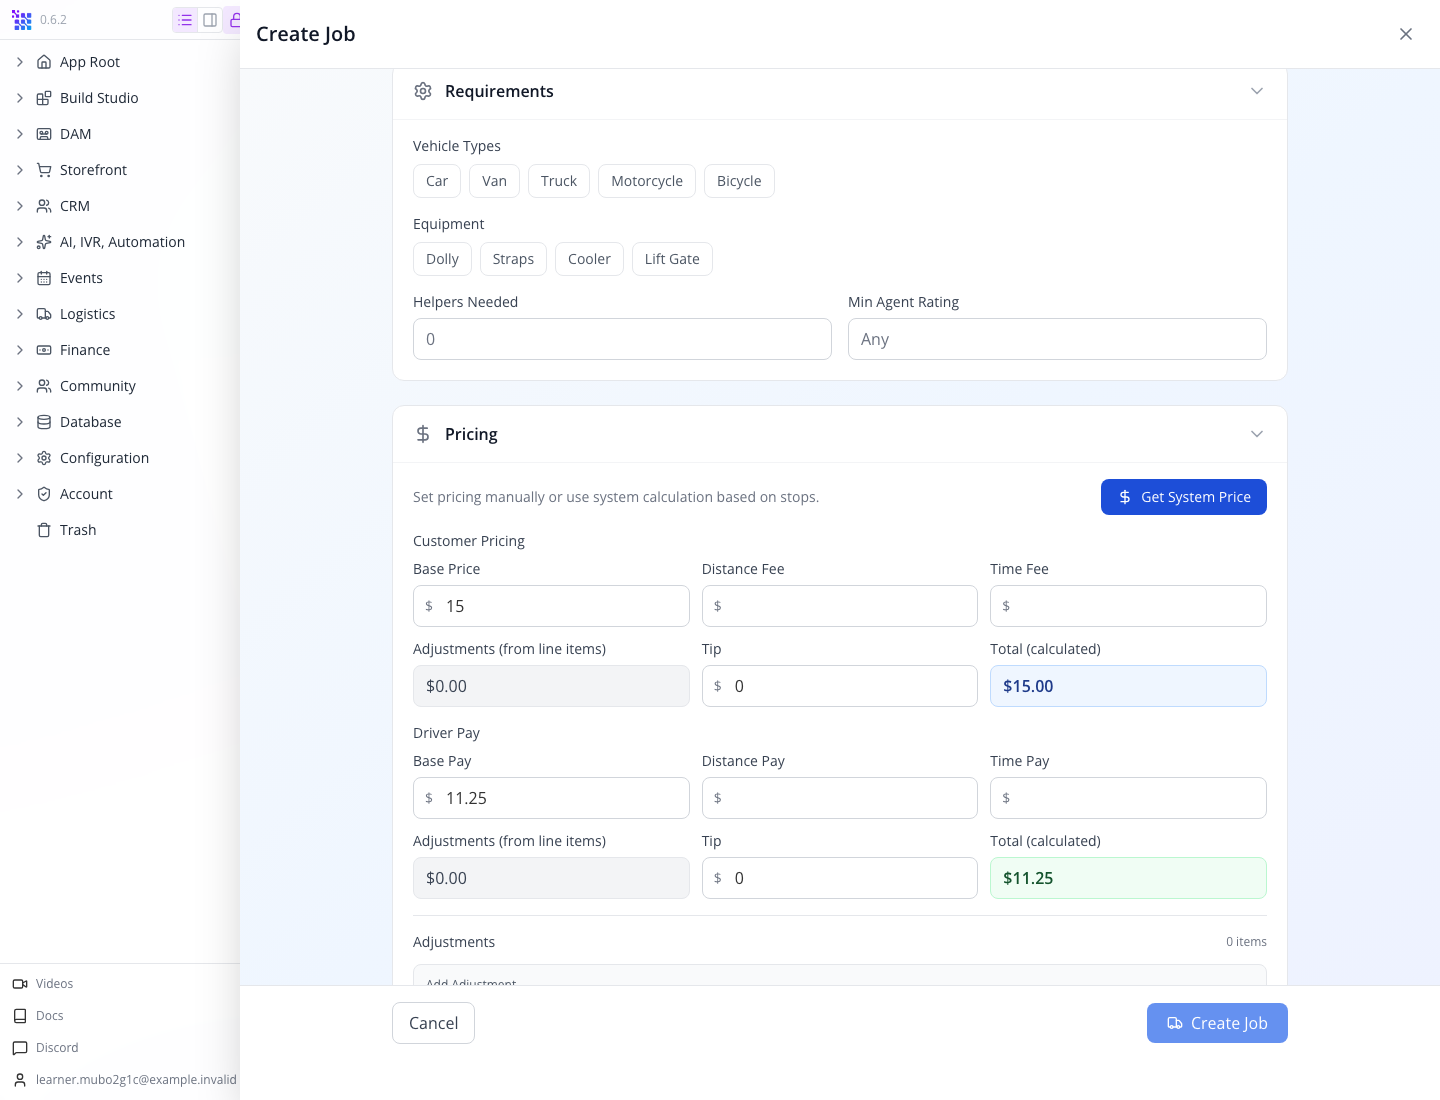Screen dimensions: 1440x1100
Task: Click the list view icon in top bar
Action: click(x=185, y=20)
